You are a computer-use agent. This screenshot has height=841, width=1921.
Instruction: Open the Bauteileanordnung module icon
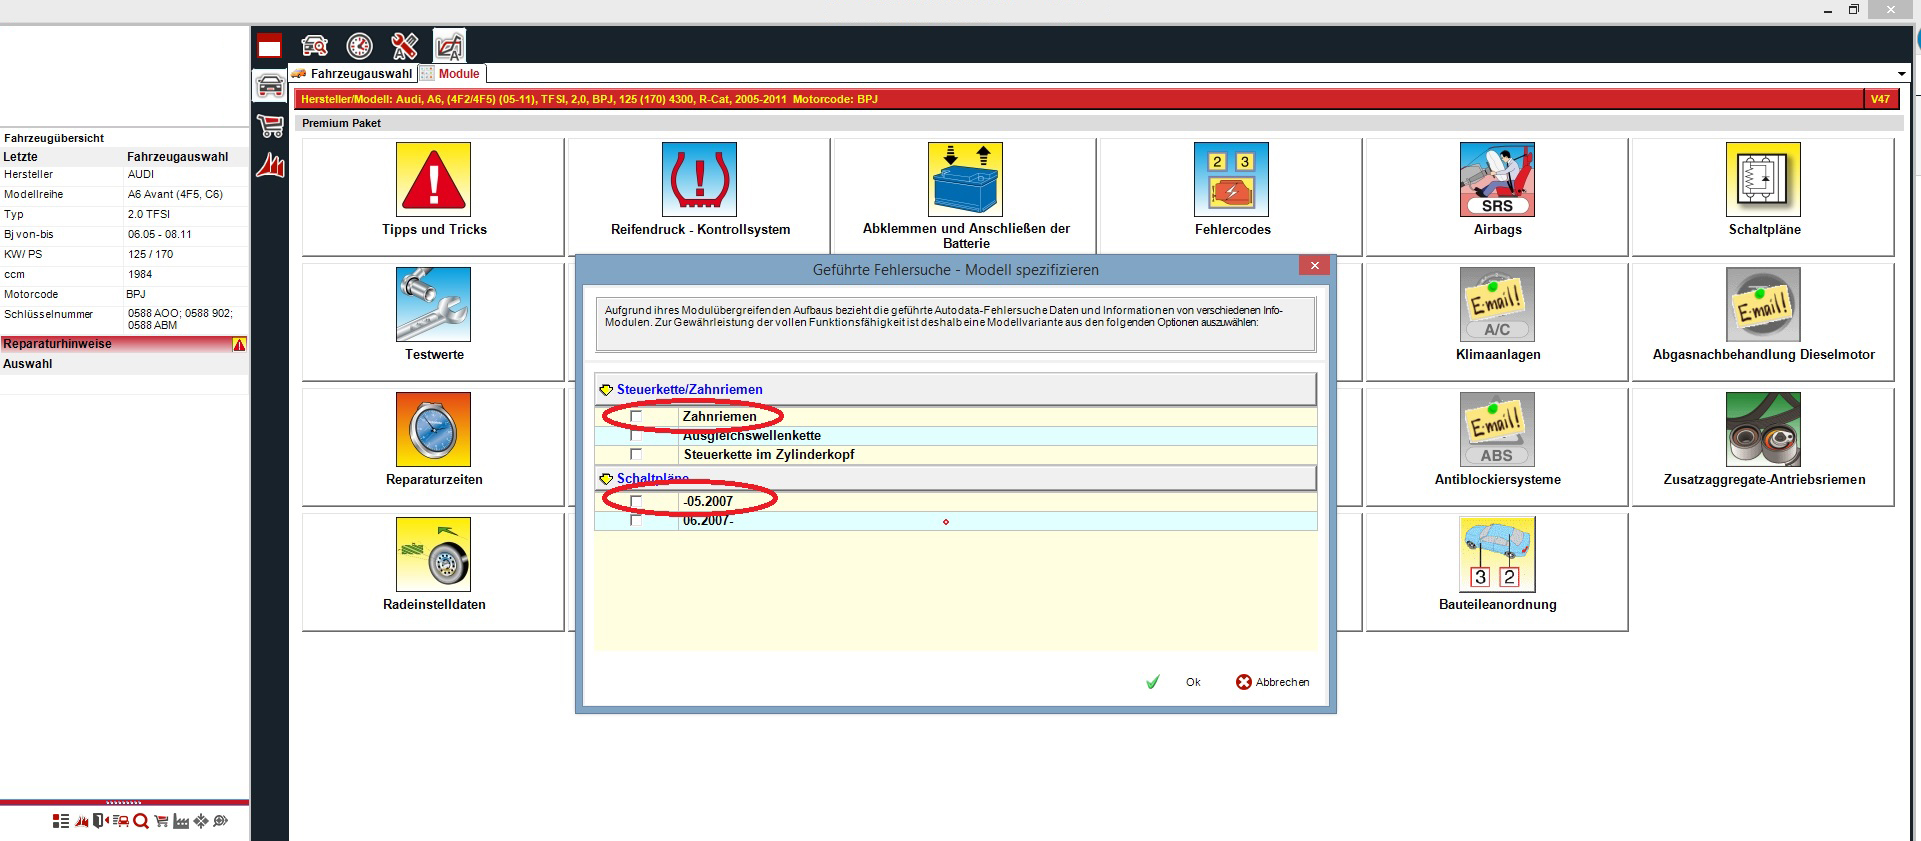coord(1497,555)
